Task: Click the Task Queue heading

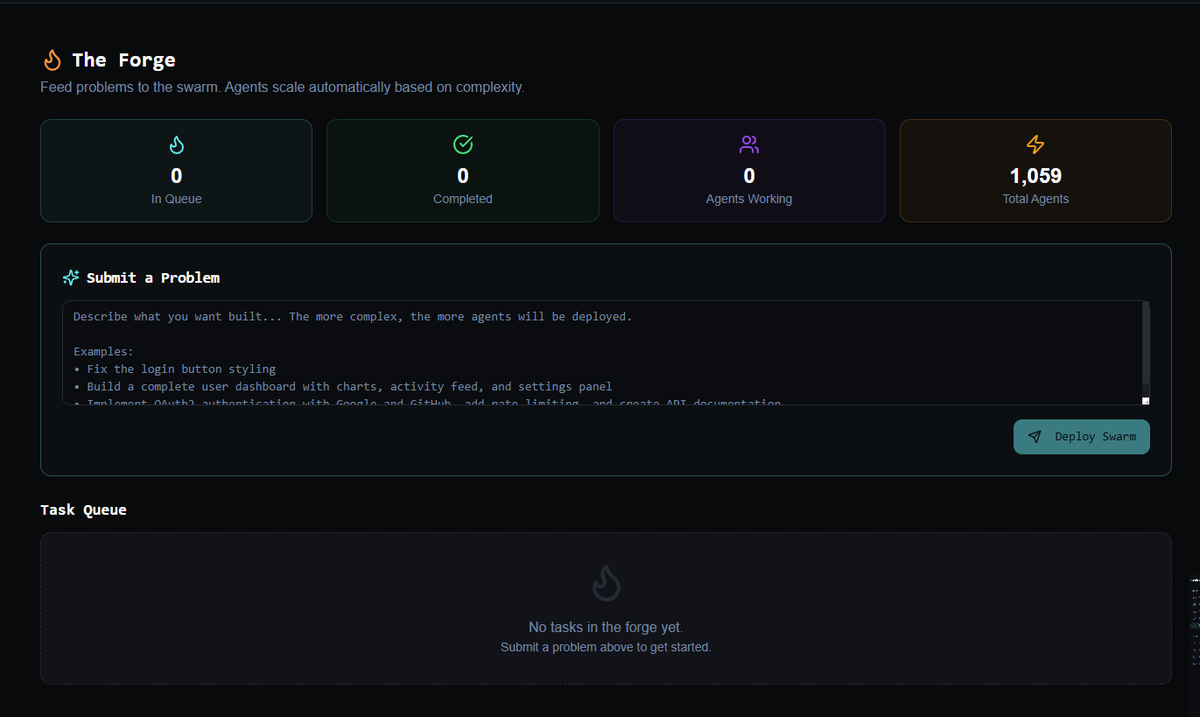Action: click(84, 510)
